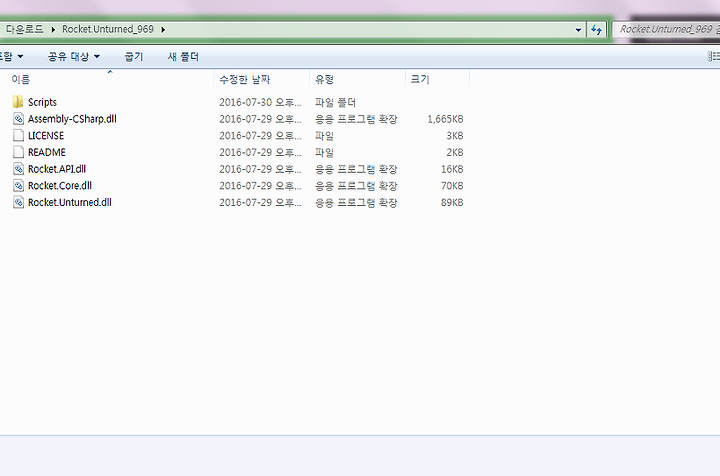720x476 pixels.
Task: Click the 응용 프로그램 확장 type of Rocket.Core.dll
Action: click(356, 186)
